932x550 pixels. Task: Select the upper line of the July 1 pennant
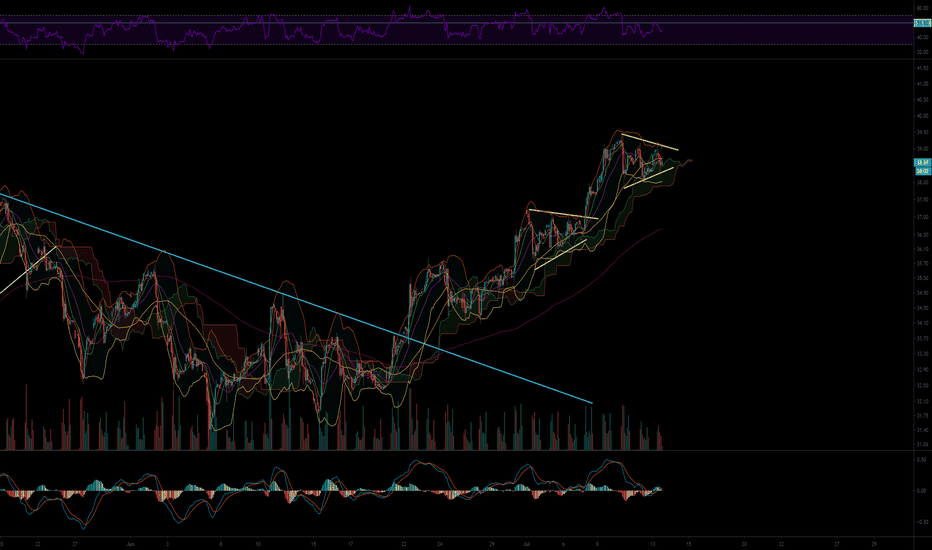563,214
